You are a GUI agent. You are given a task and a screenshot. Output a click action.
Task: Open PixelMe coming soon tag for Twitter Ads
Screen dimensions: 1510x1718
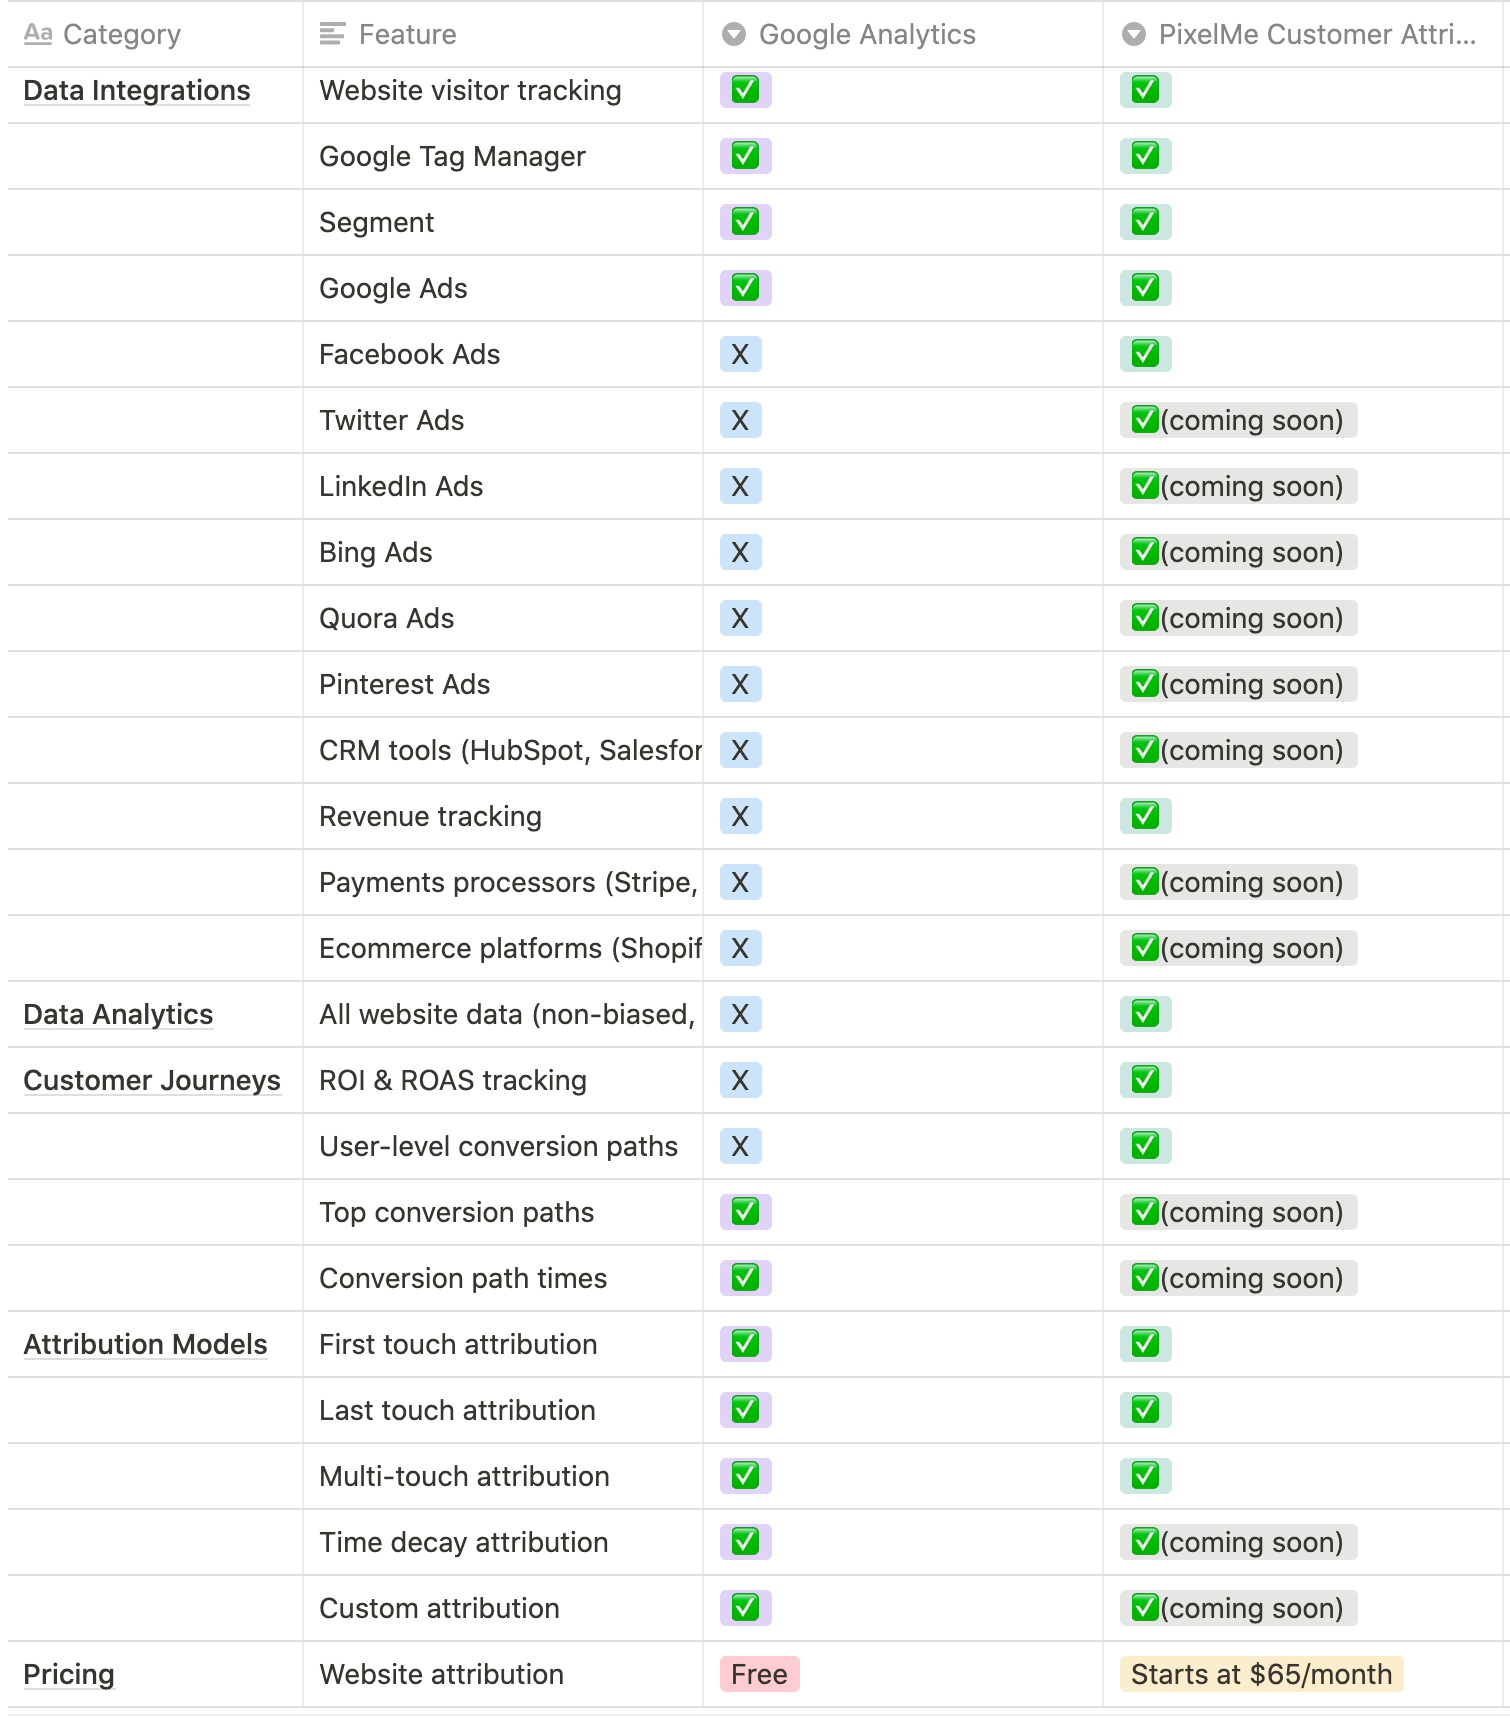pos(1238,420)
